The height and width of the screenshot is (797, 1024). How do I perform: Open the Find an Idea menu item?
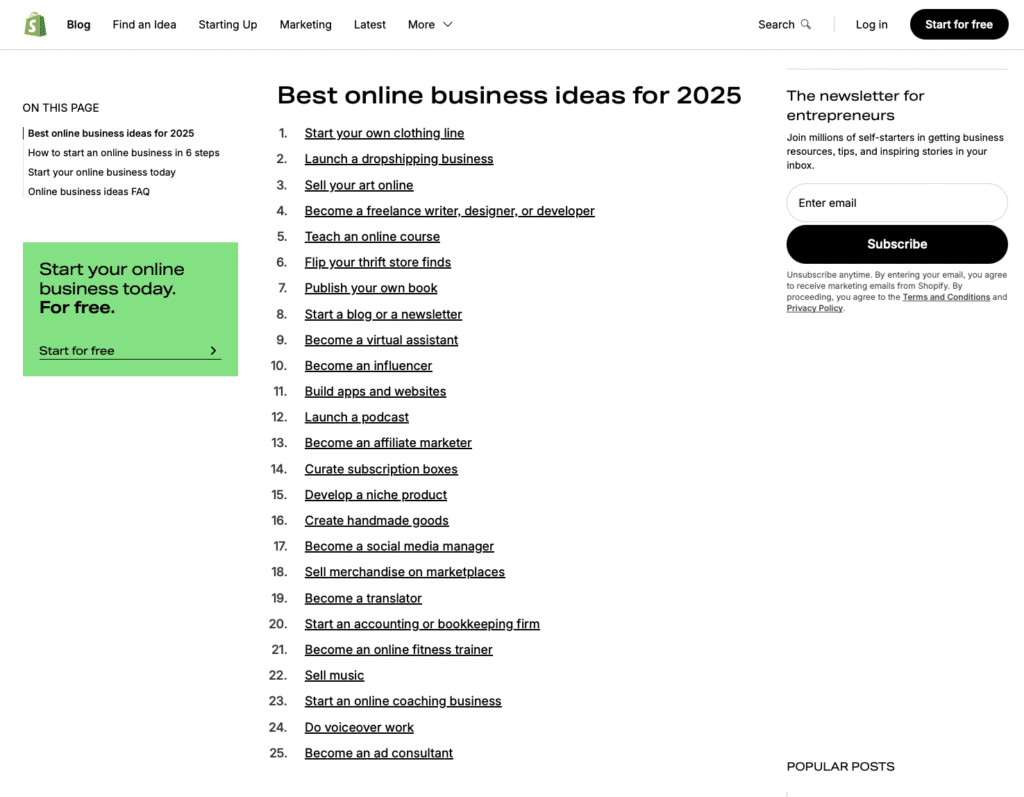(x=144, y=25)
